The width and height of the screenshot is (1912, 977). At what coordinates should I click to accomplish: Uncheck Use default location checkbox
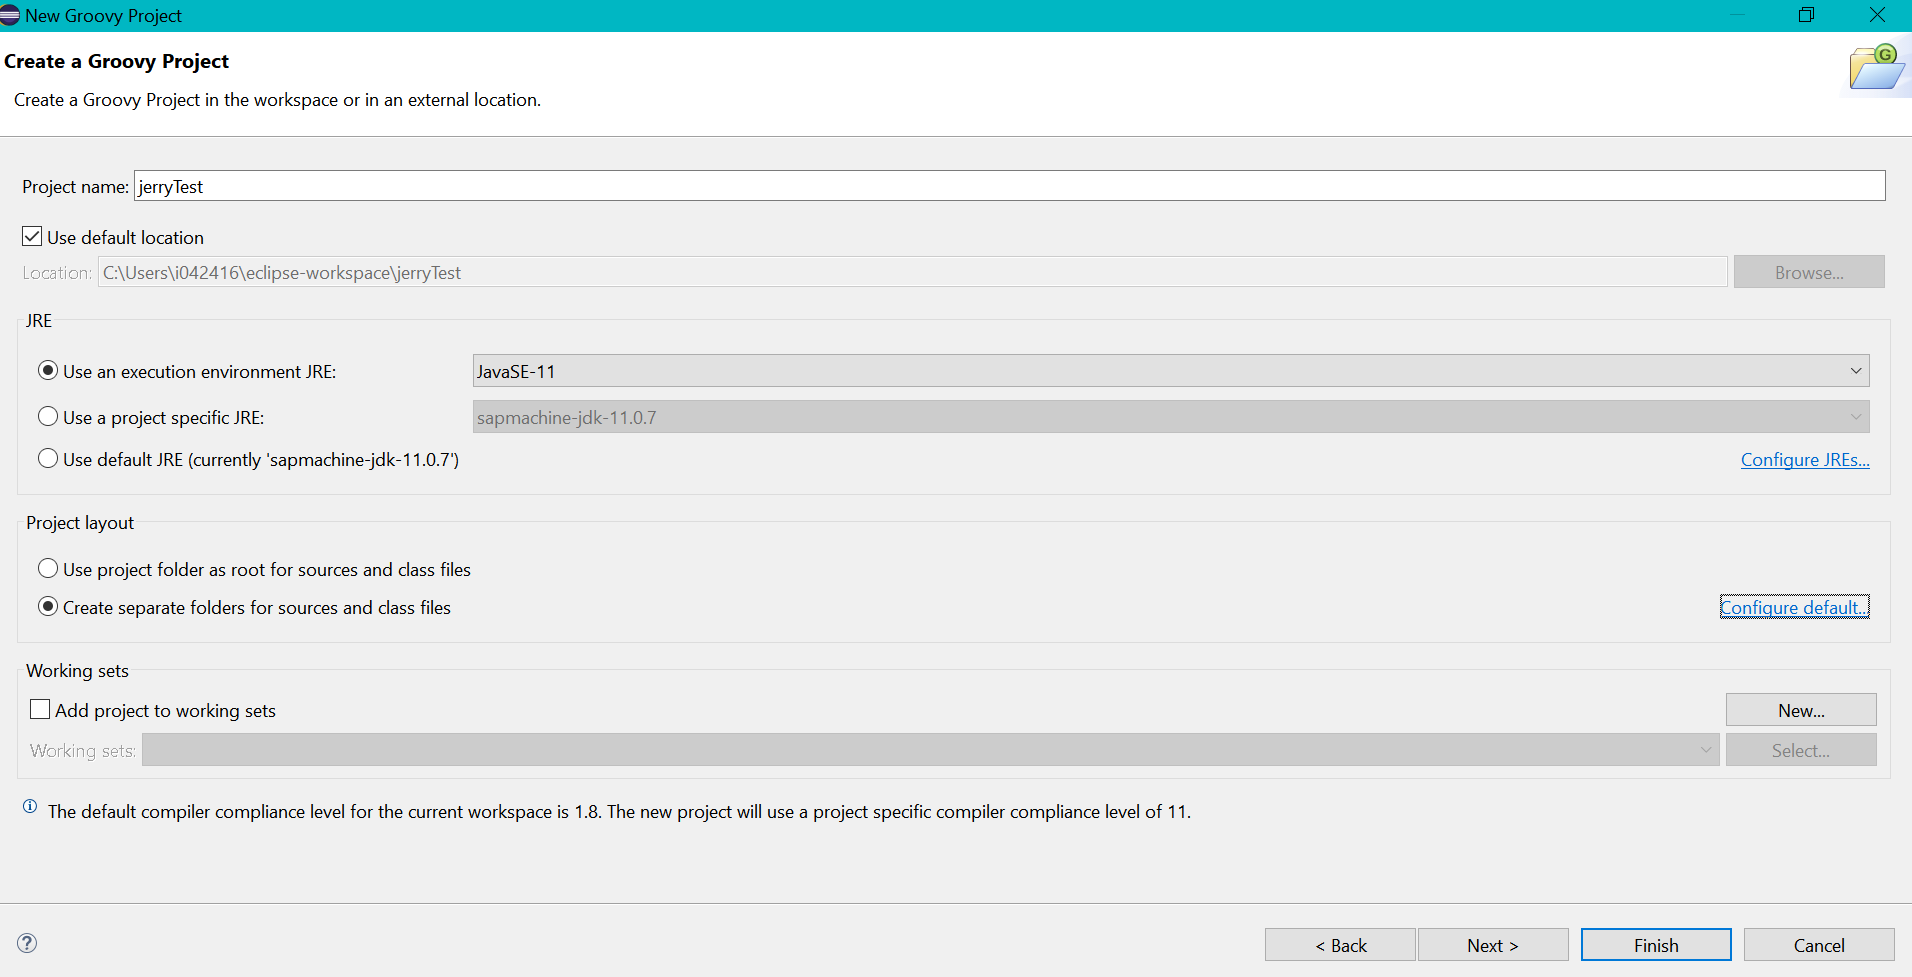click(33, 237)
